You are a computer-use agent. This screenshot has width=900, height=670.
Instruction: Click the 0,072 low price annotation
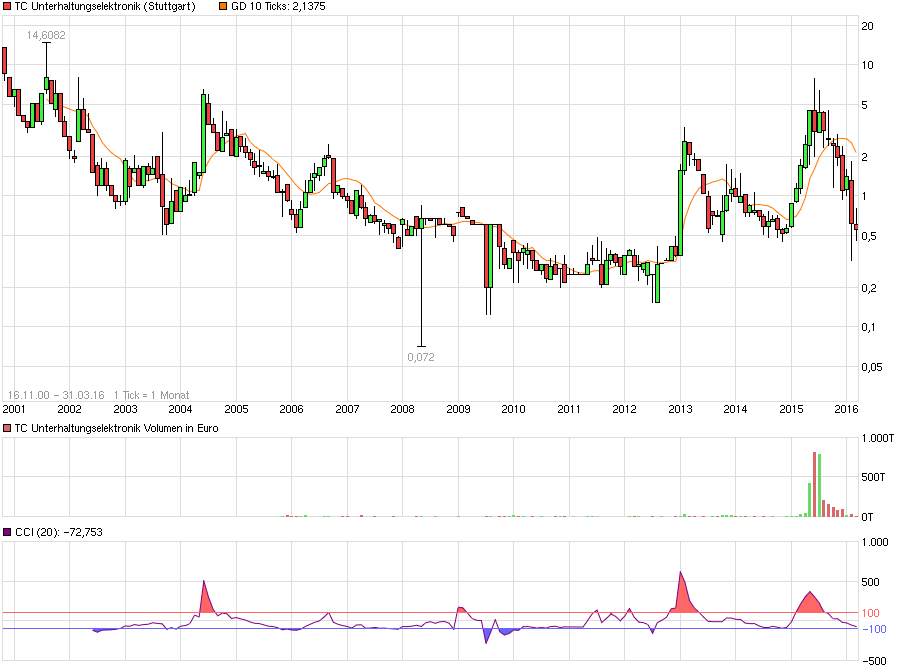coord(421,357)
